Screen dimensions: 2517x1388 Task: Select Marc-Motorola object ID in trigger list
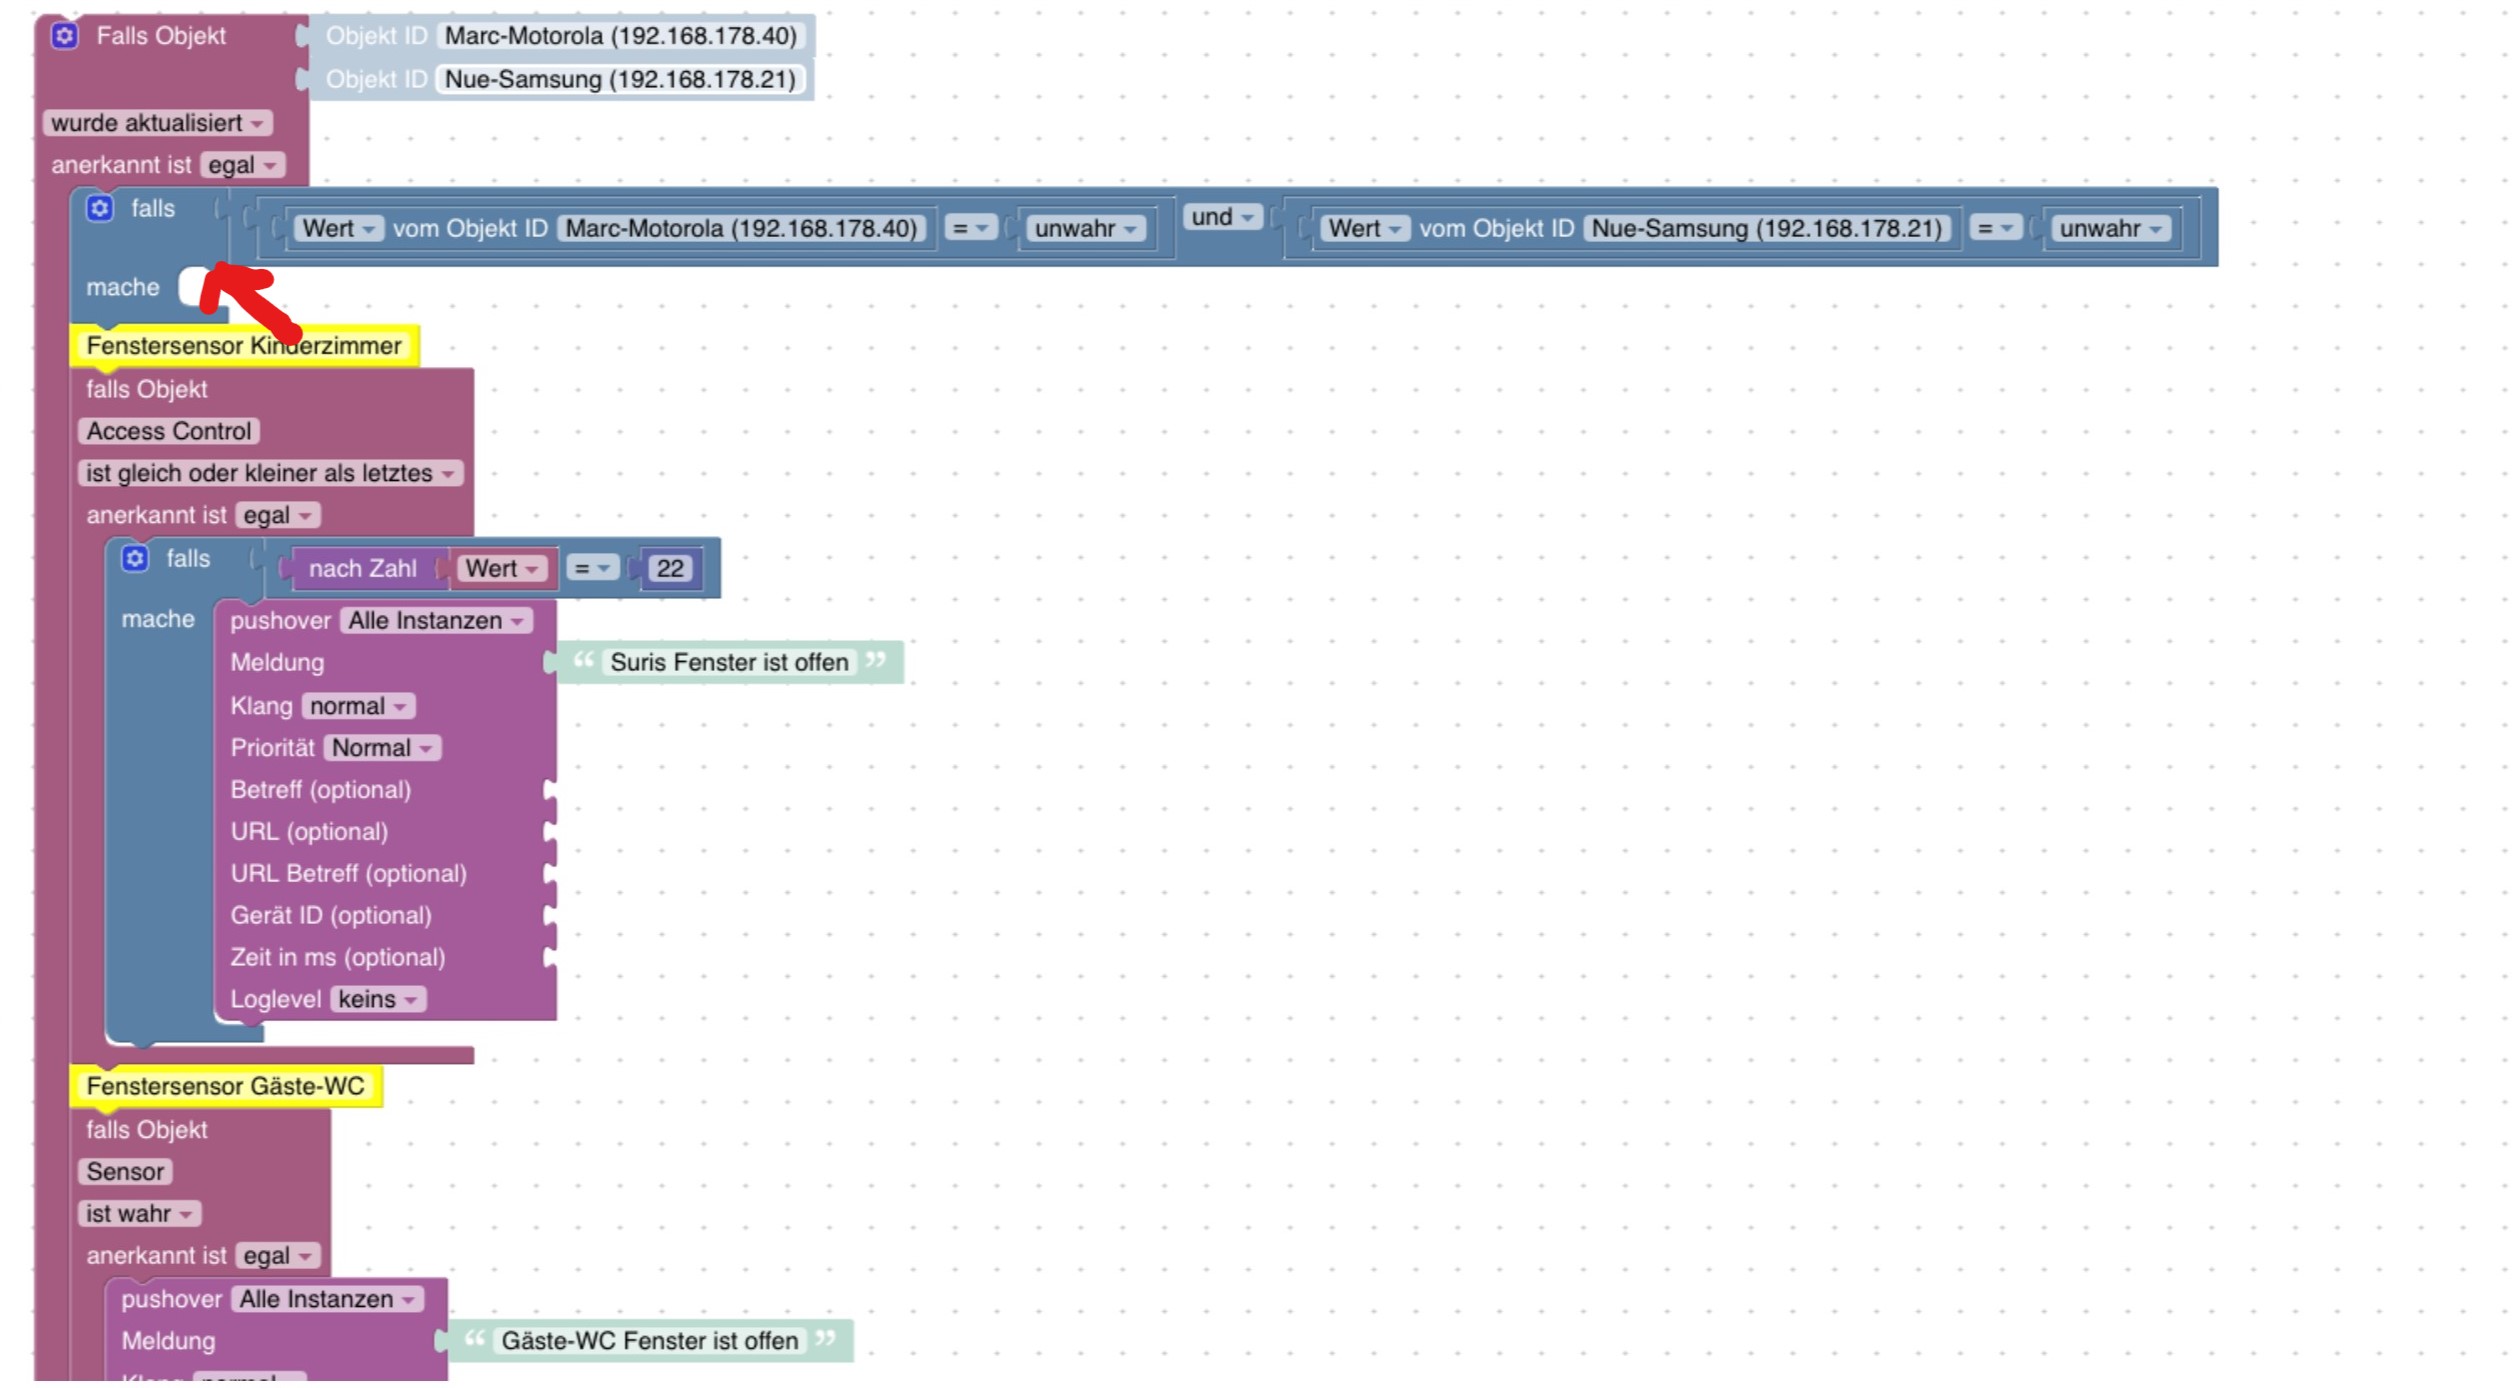pos(621,36)
